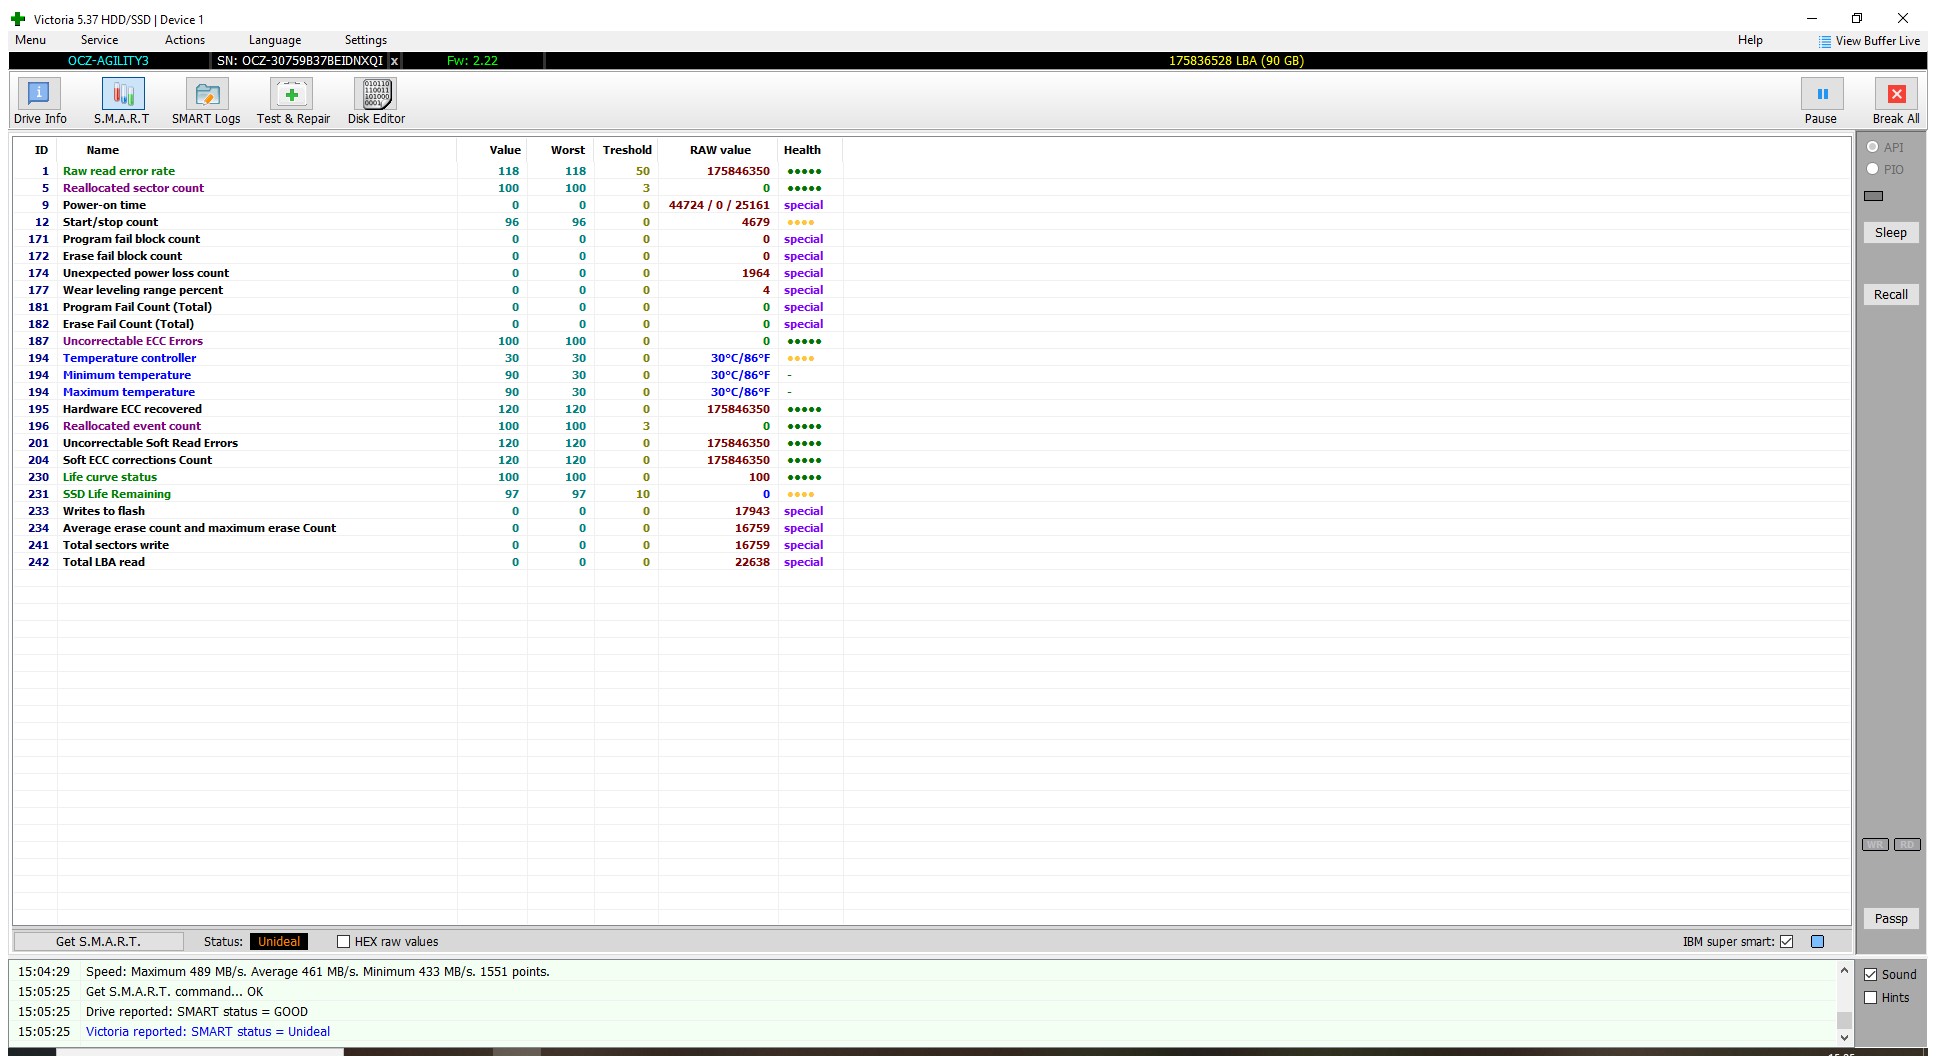
Task: Sort by the ID column header
Action: 41,150
